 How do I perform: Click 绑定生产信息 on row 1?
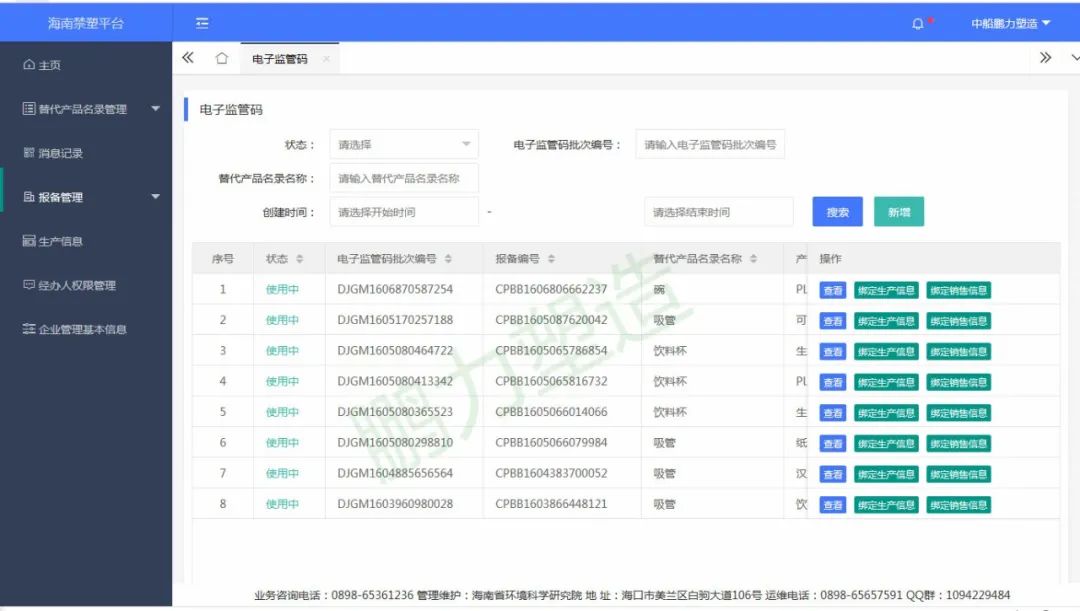[x=887, y=290]
